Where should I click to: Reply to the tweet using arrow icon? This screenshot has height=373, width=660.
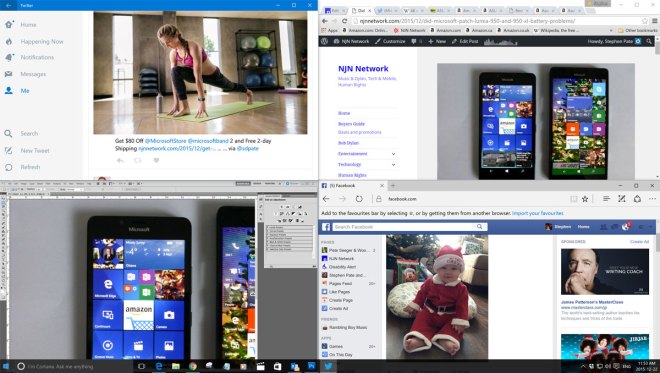(x=120, y=160)
